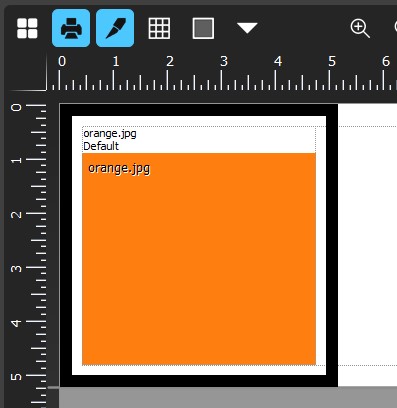Click the four-square thumbnail layout icon
The height and width of the screenshot is (408, 397).
click(27, 28)
